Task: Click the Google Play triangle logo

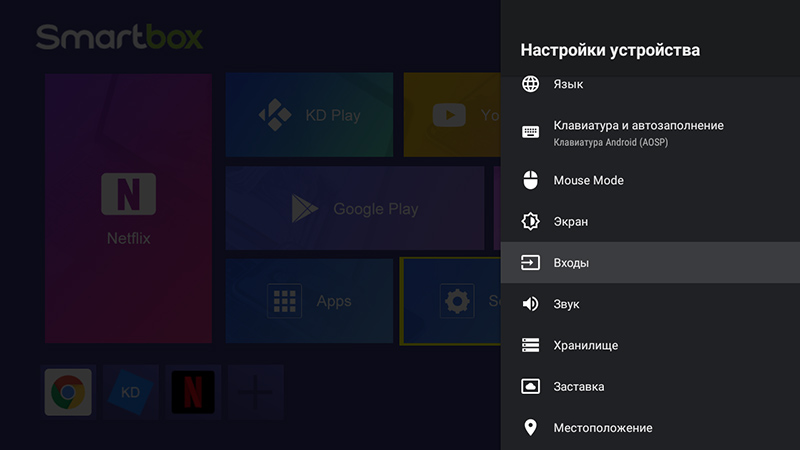Action: point(304,208)
